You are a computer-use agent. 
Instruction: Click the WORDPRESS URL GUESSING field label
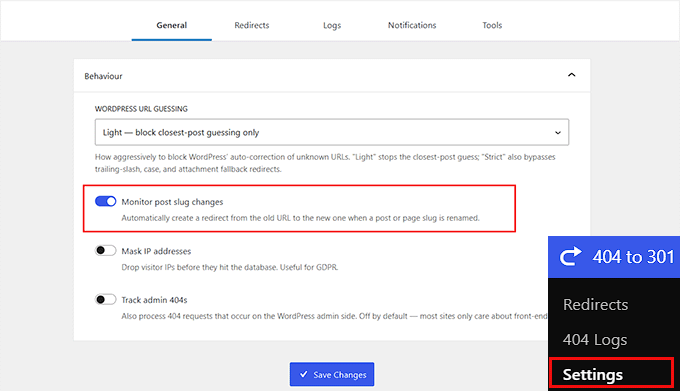click(141, 109)
